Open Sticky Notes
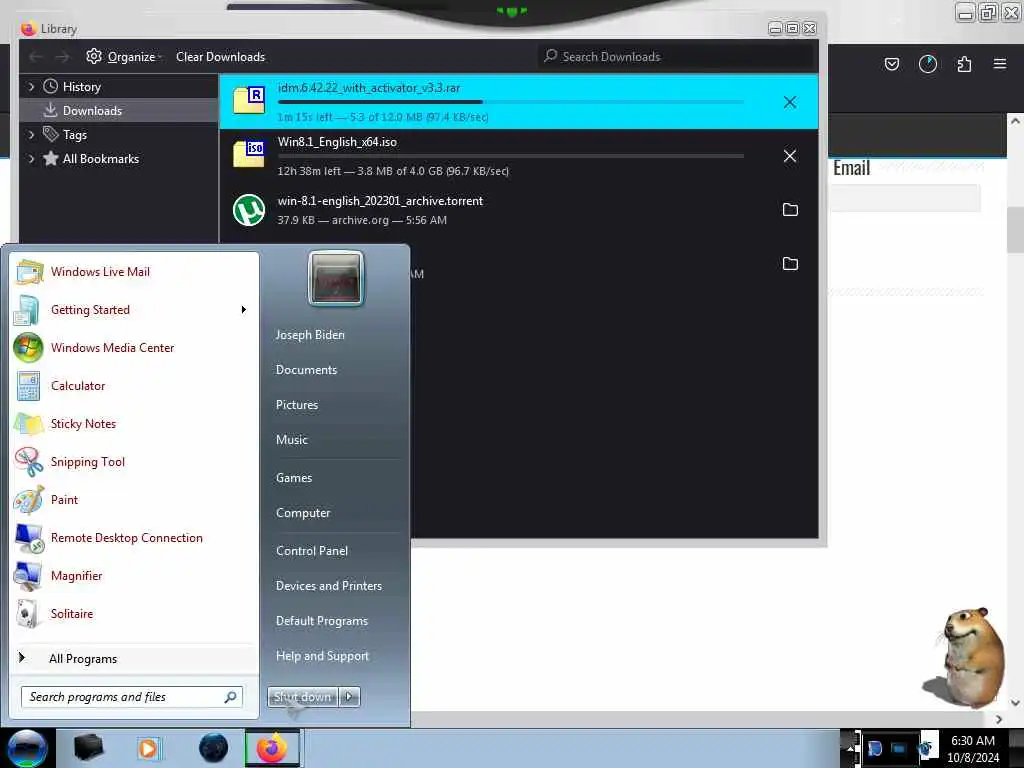Screen dimensions: 1024x768 coord(133,423)
